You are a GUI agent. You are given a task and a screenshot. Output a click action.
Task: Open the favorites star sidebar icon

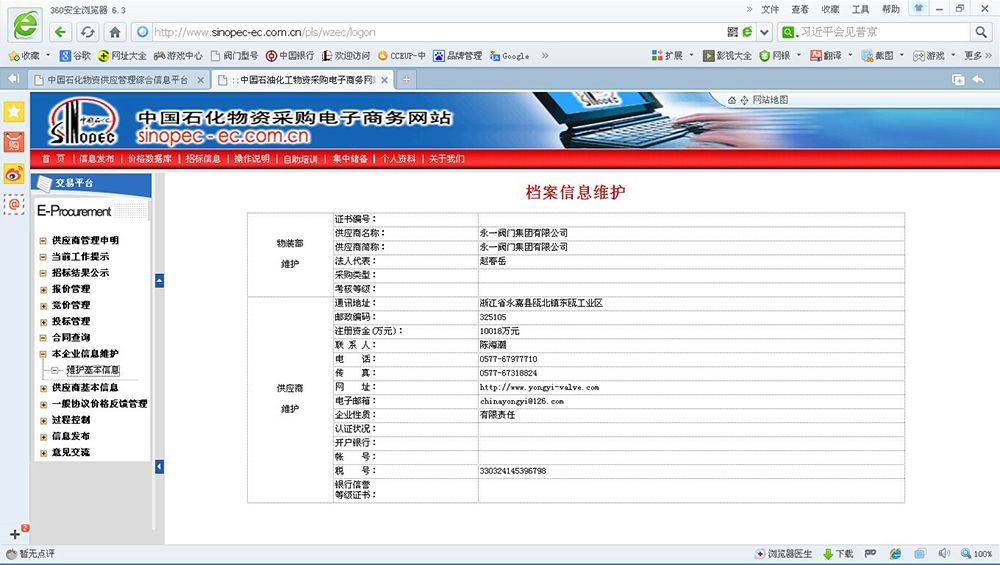14,111
